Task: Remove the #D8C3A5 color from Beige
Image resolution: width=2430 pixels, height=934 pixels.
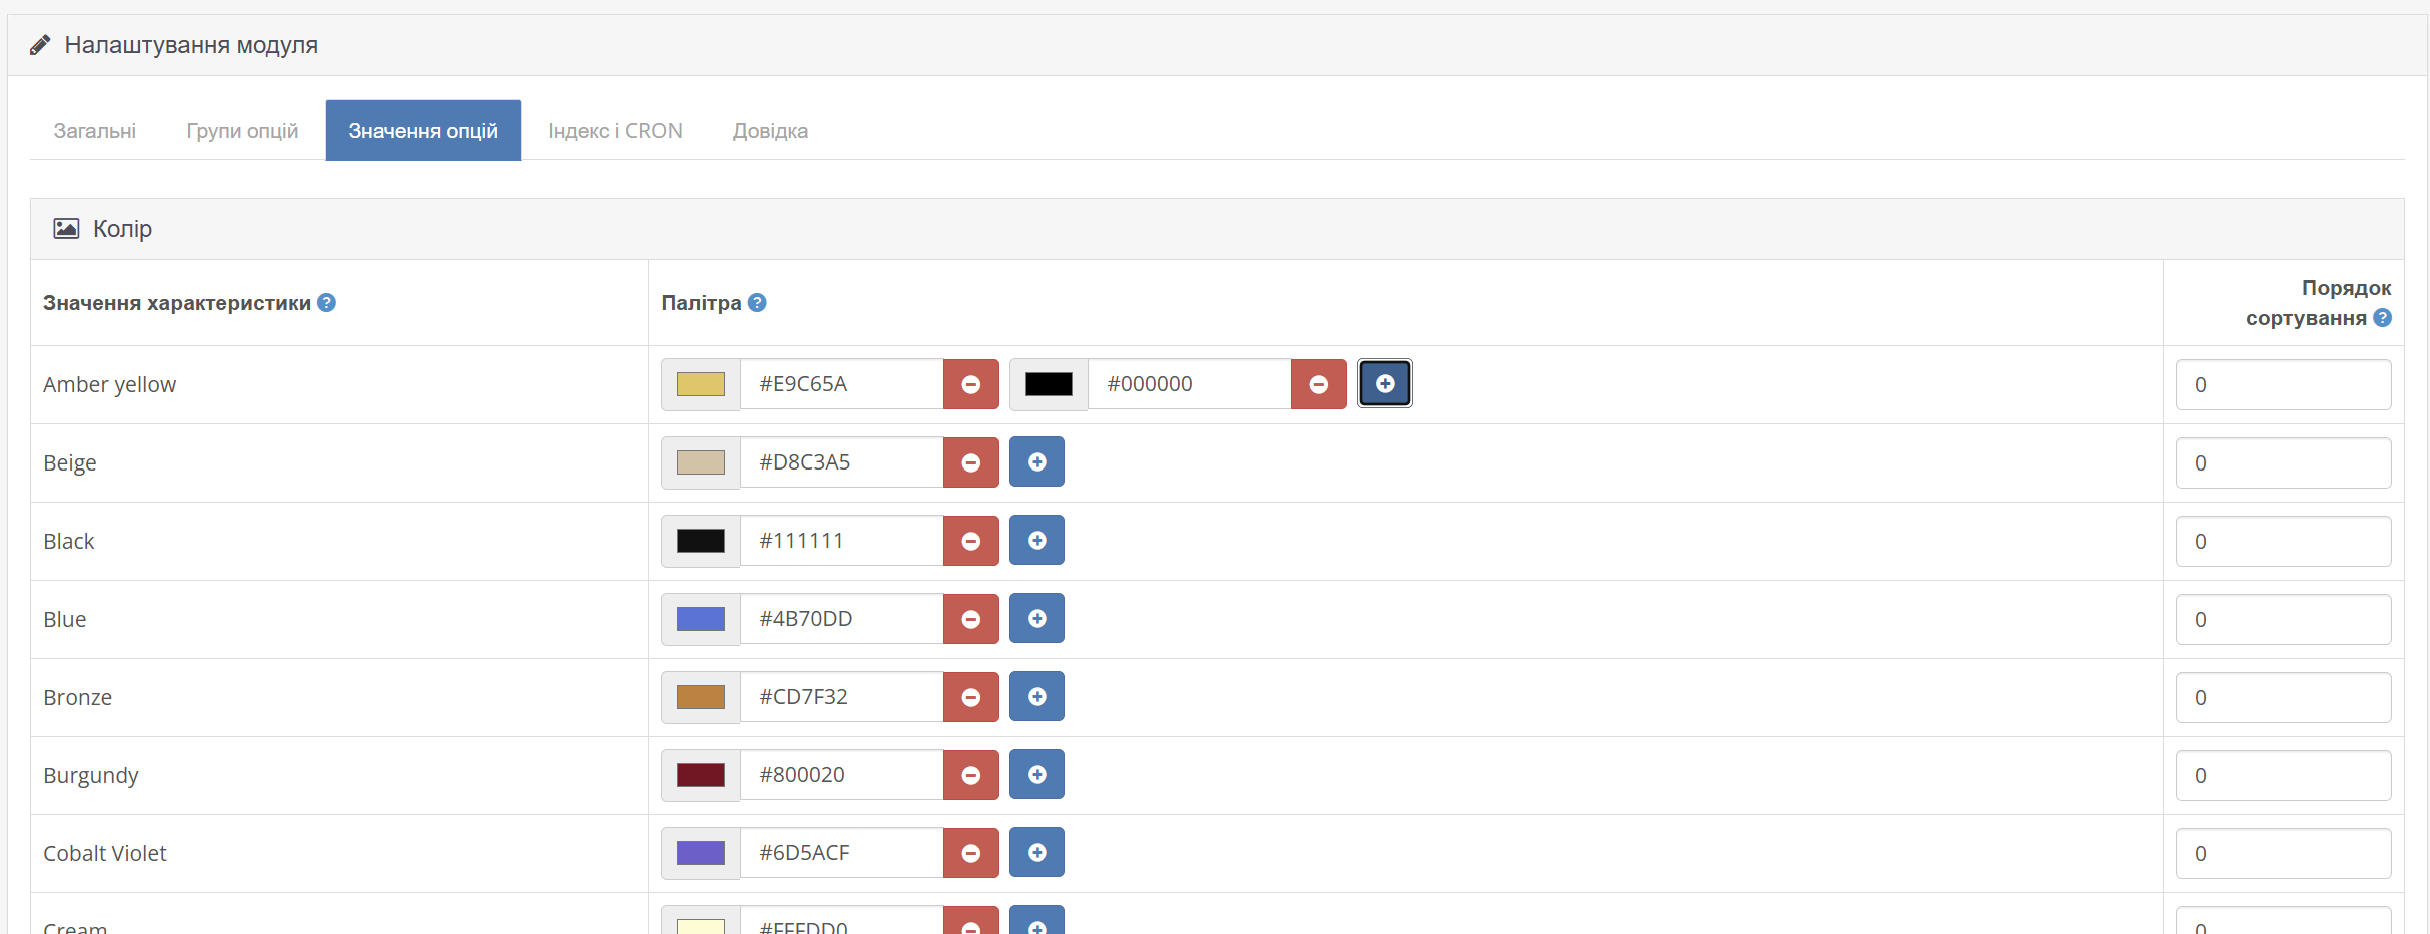Action: pos(970,462)
